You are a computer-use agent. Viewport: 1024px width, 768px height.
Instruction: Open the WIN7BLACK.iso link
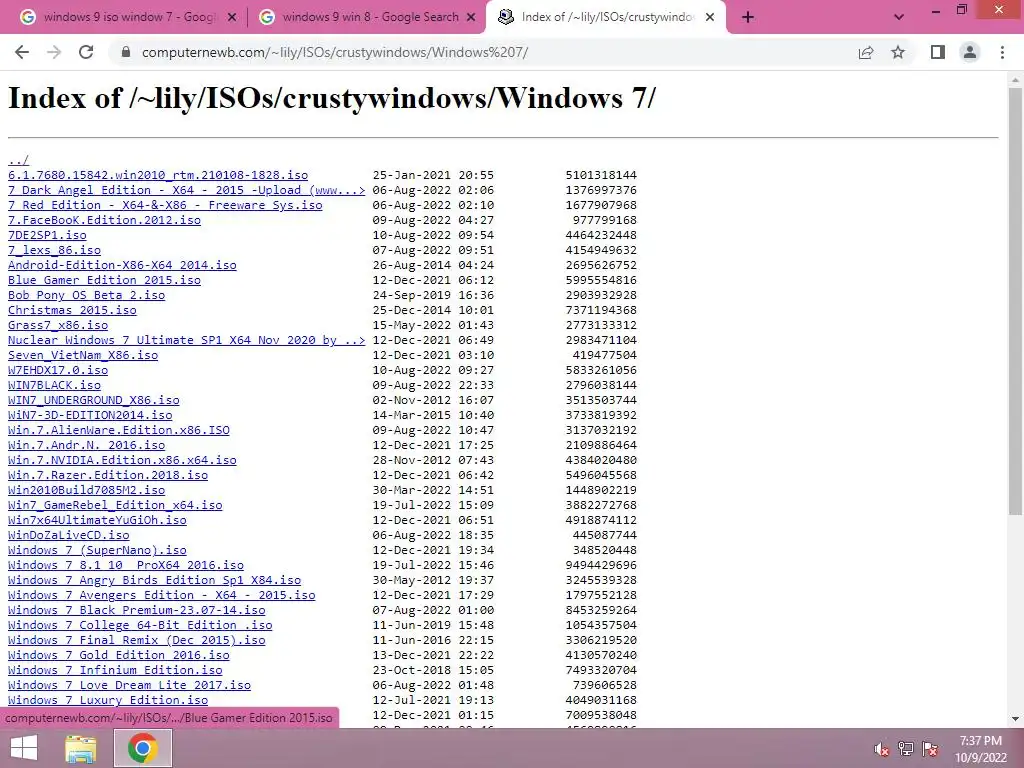point(54,385)
